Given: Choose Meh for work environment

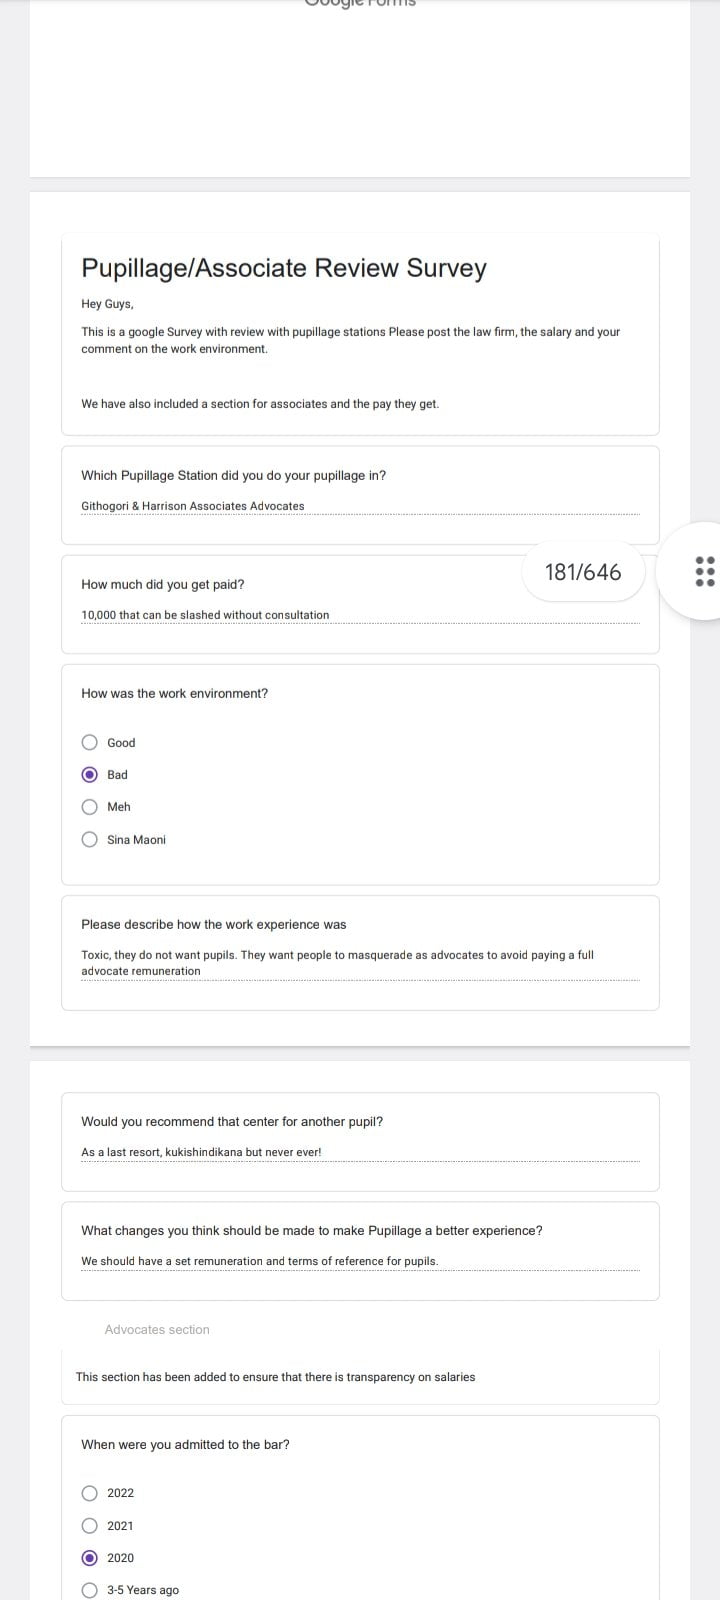Looking at the screenshot, I should [90, 807].
